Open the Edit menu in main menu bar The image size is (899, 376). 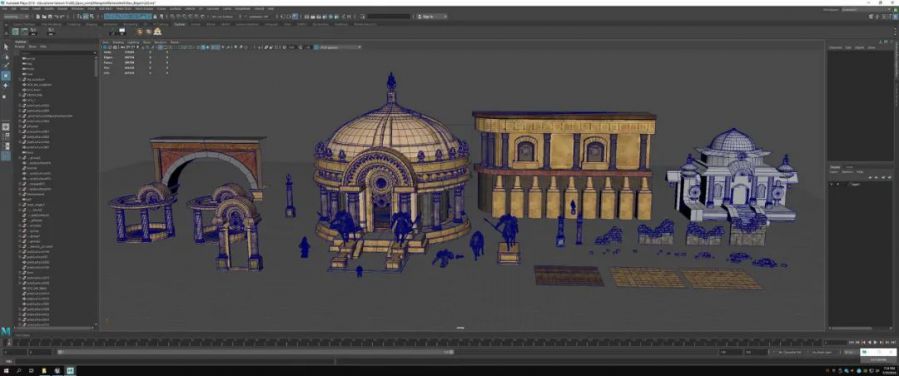[13, 9]
